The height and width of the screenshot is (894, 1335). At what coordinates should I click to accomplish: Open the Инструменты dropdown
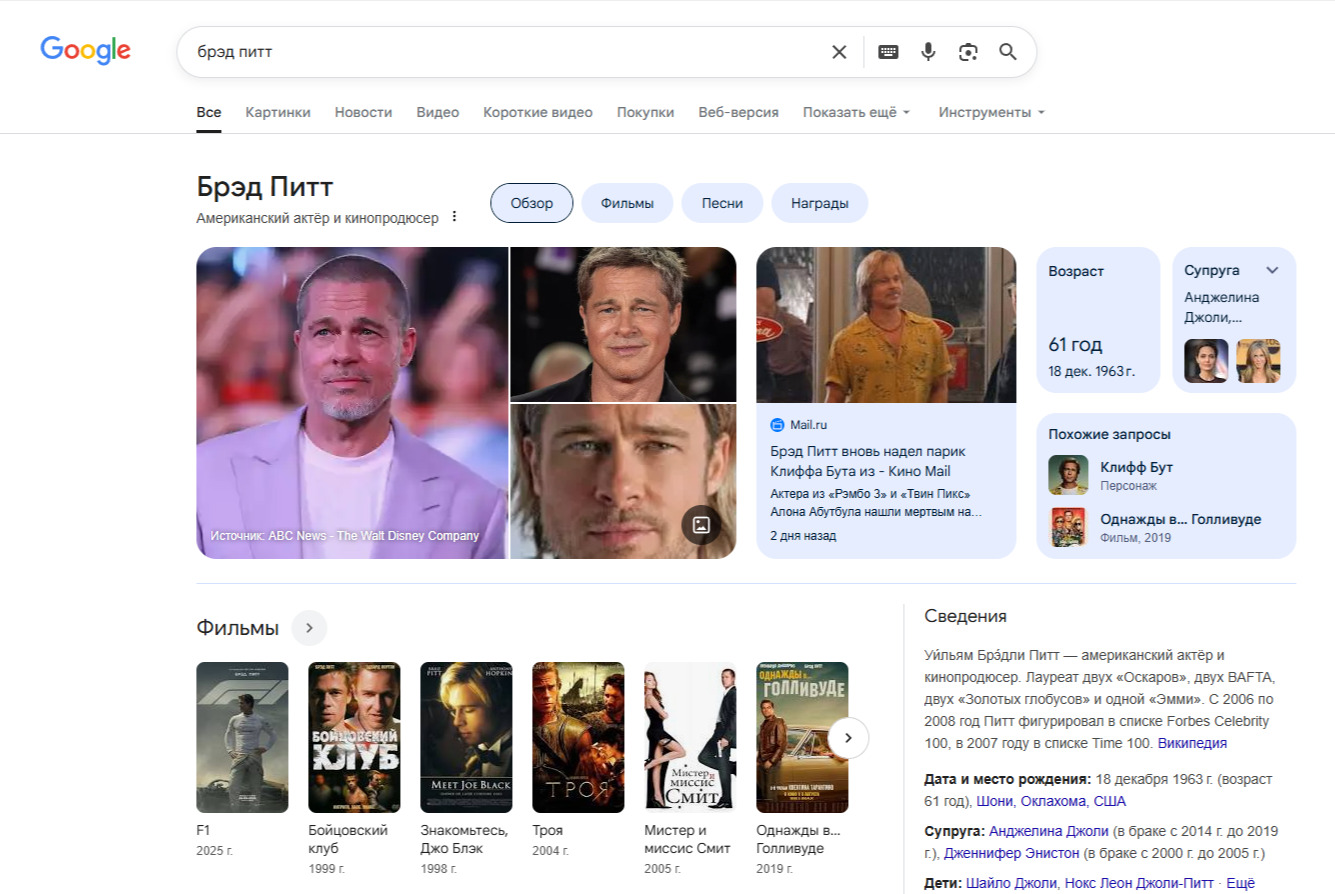click(991, 112)
